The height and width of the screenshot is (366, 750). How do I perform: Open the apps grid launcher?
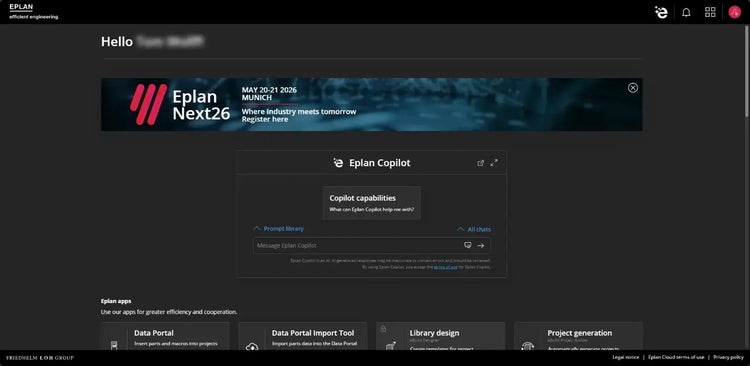(x=710, y=12)
